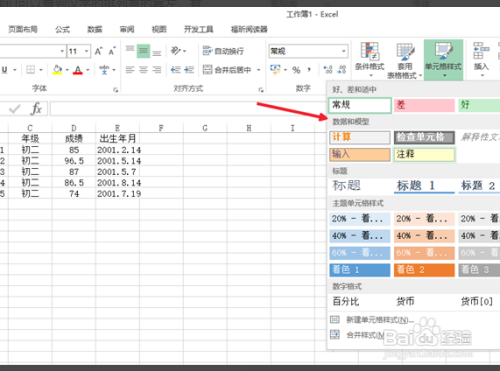
Task: Open the underline style dropdown arrow
Action: [x=15, y=70]
